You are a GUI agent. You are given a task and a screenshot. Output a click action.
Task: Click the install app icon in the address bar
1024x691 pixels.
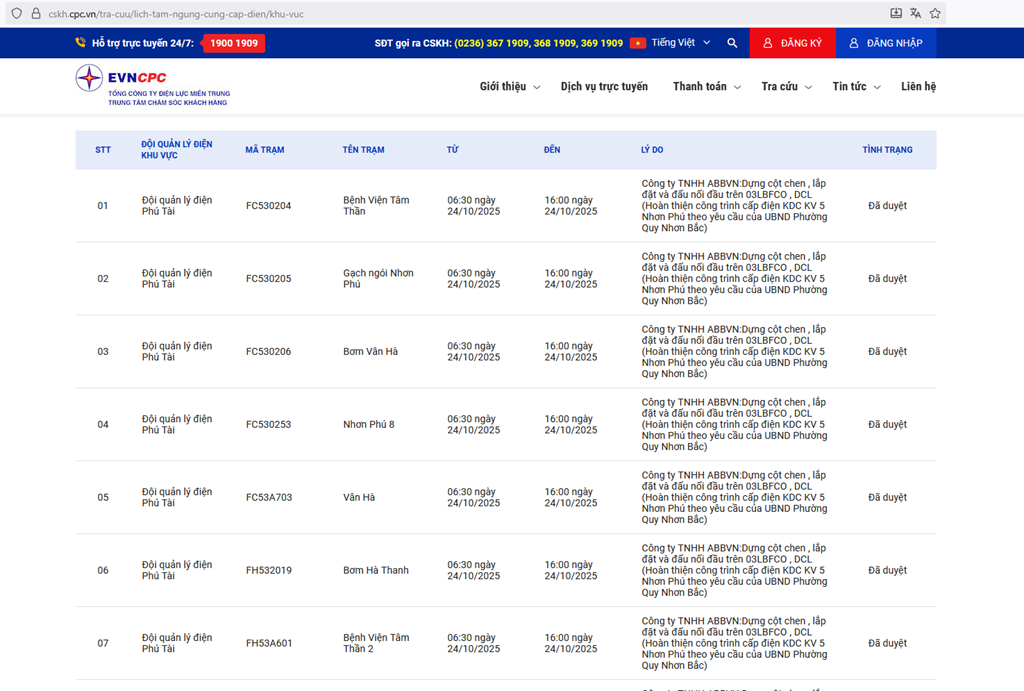[896, 14]
